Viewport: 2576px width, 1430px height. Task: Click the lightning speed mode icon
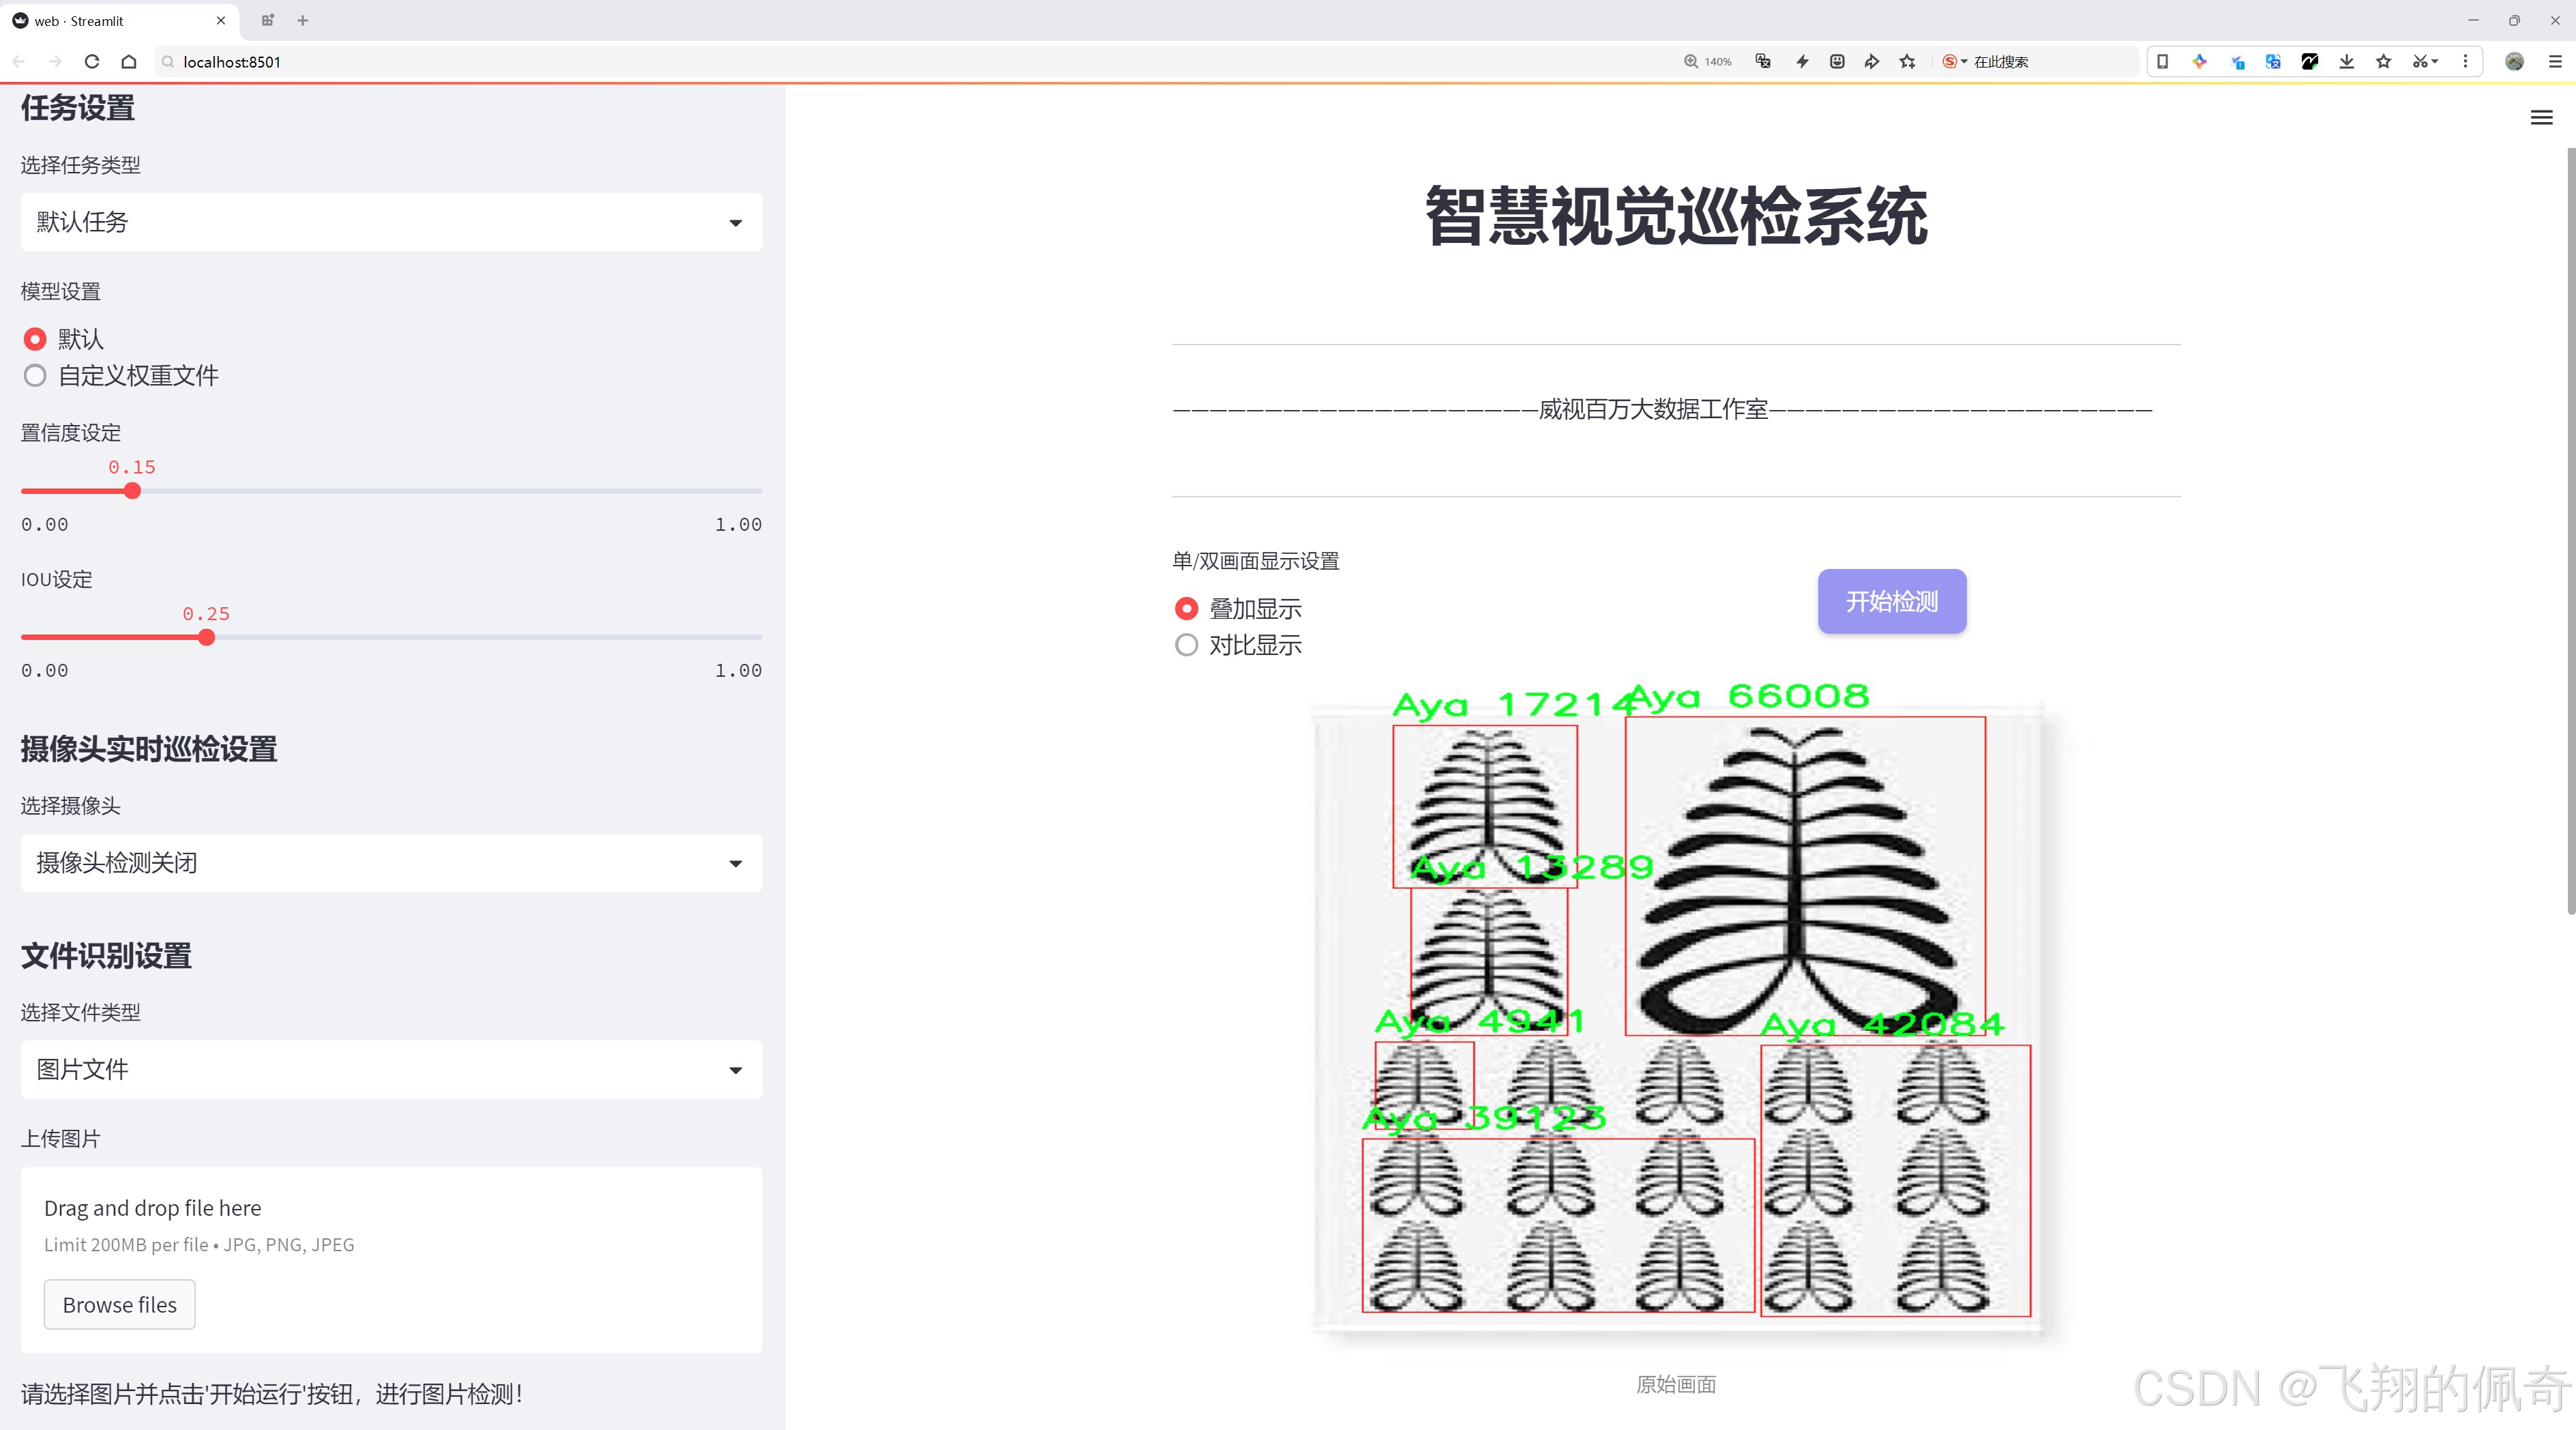(x=1802, y=61)
